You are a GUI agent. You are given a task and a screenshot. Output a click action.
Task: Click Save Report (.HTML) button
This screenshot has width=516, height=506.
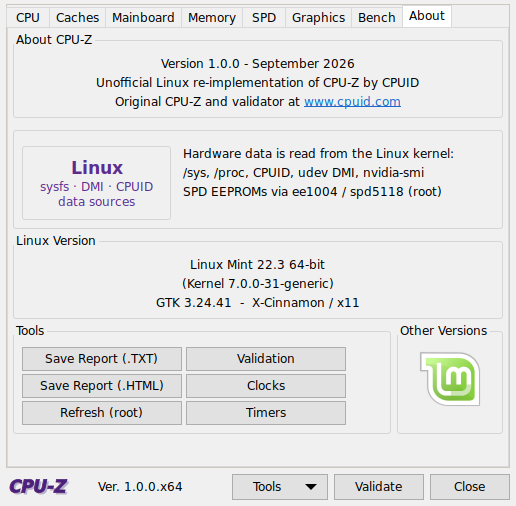pos(102,386)
